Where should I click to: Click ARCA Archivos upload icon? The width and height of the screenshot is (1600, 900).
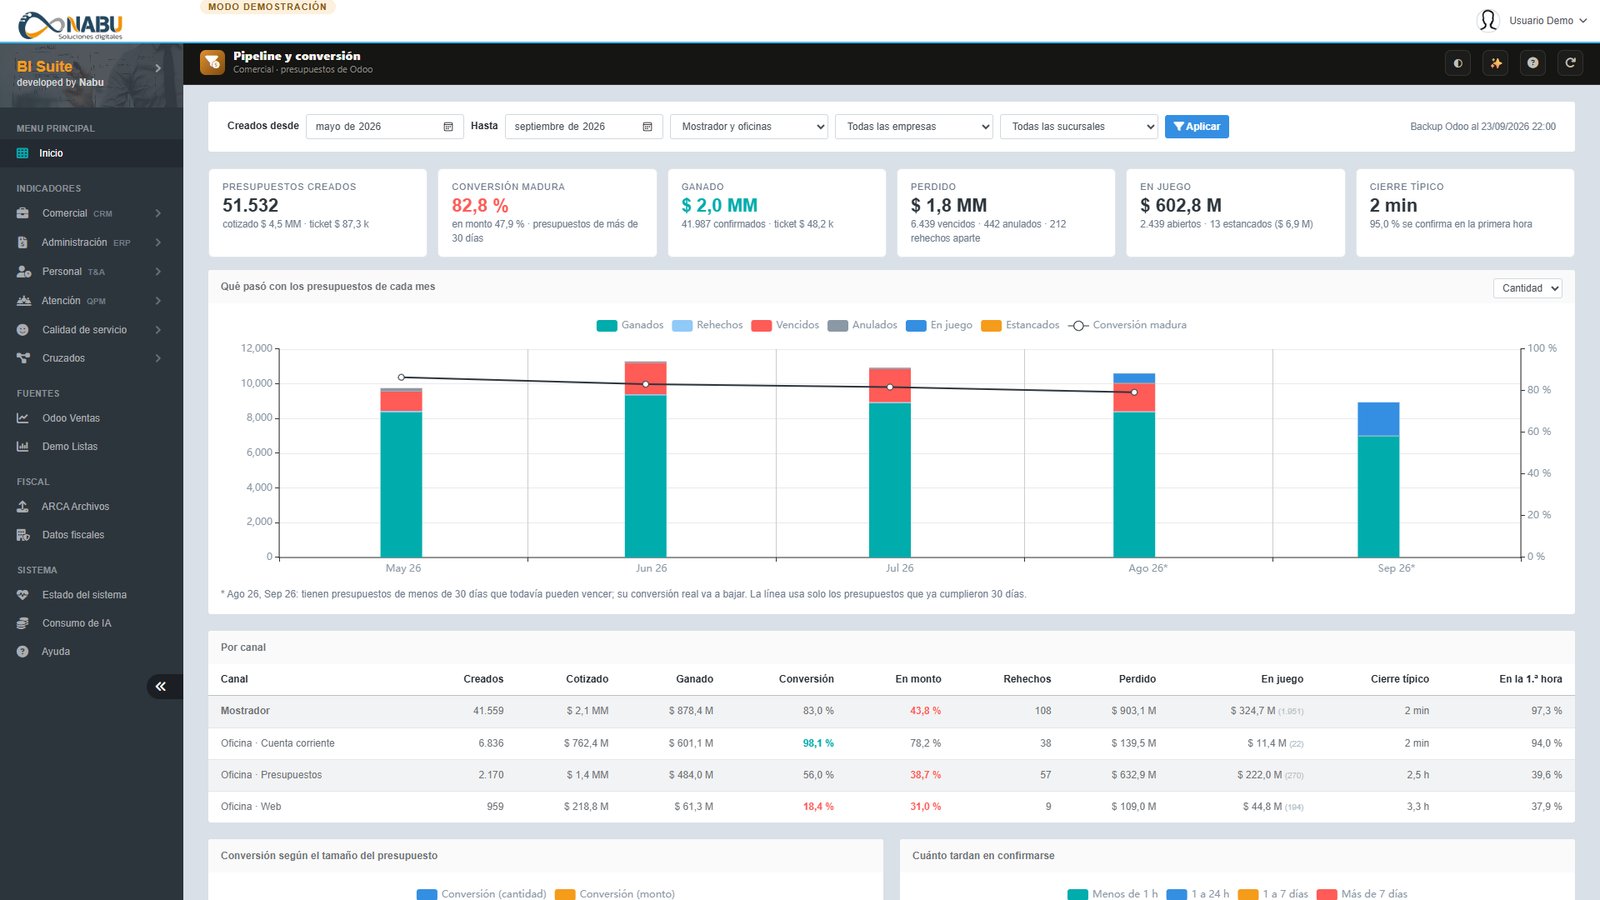point(23,507)
